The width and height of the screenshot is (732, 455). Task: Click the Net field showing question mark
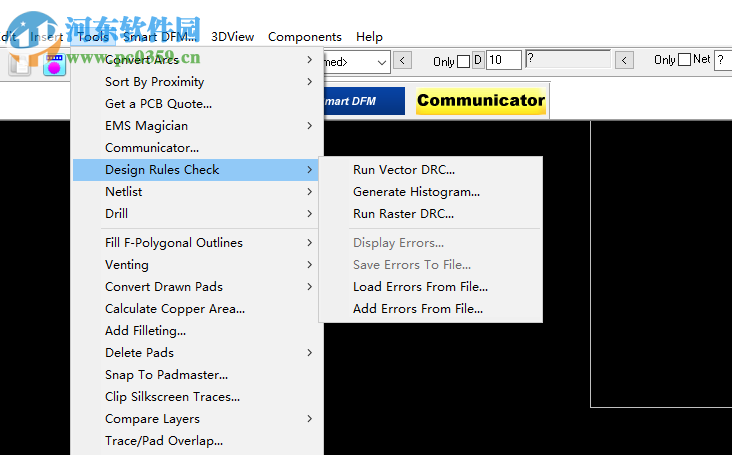point(723,60)
